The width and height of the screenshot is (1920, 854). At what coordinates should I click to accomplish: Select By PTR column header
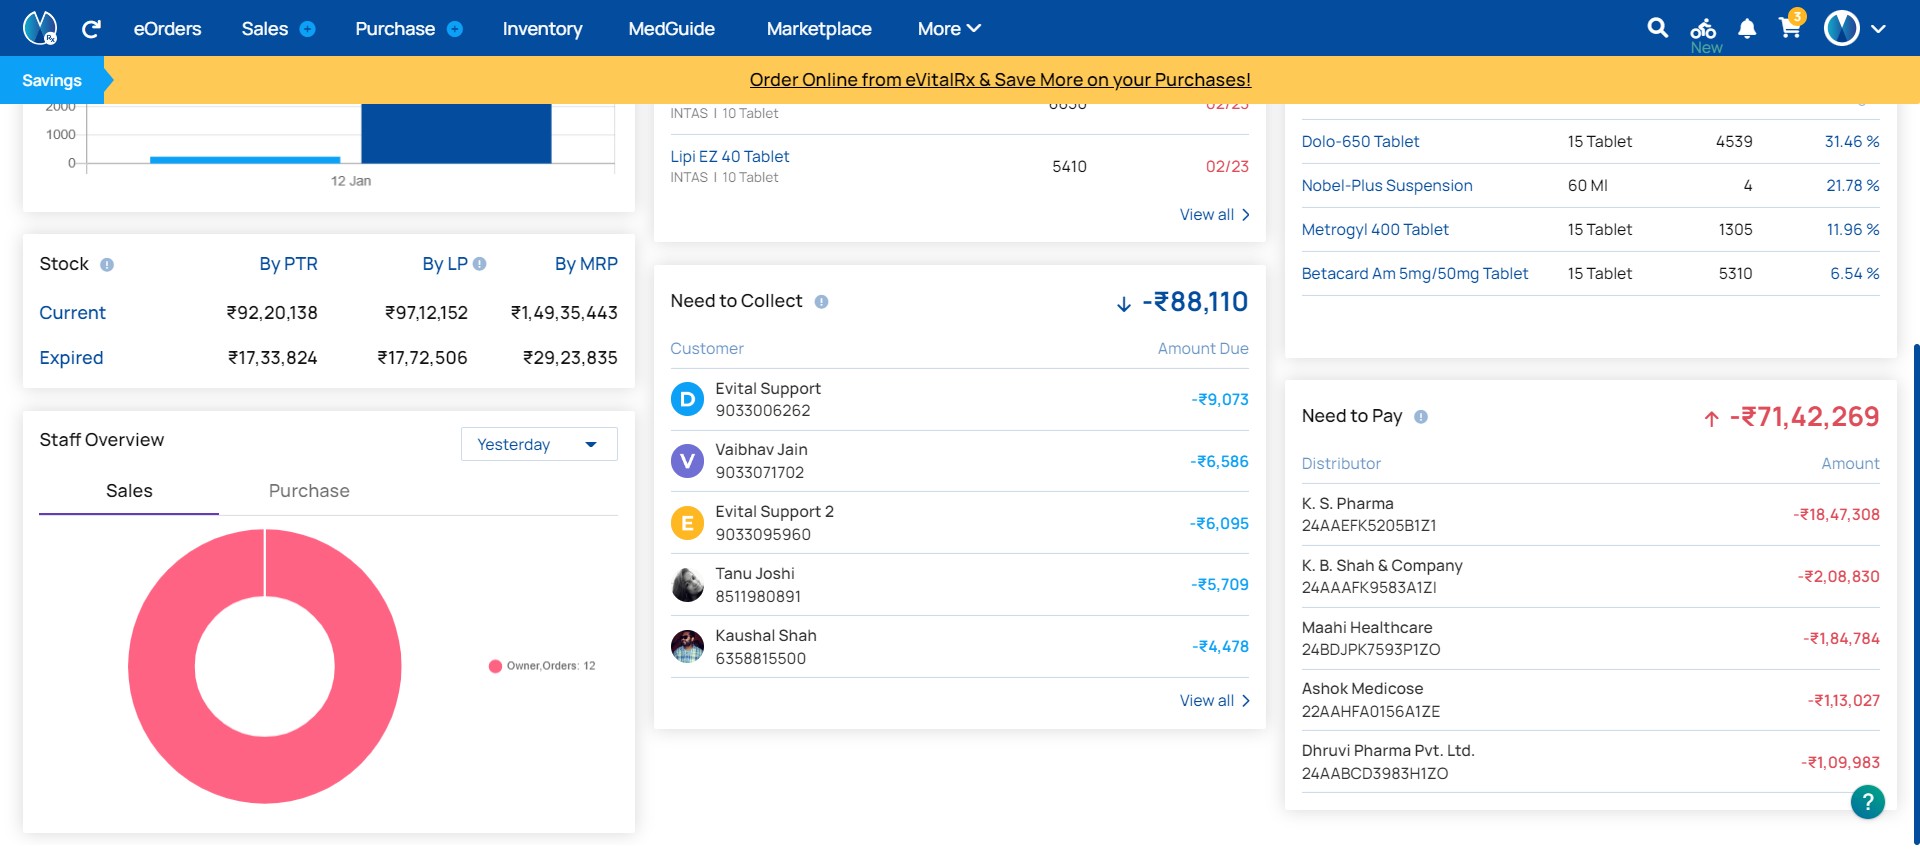(288, 264)
